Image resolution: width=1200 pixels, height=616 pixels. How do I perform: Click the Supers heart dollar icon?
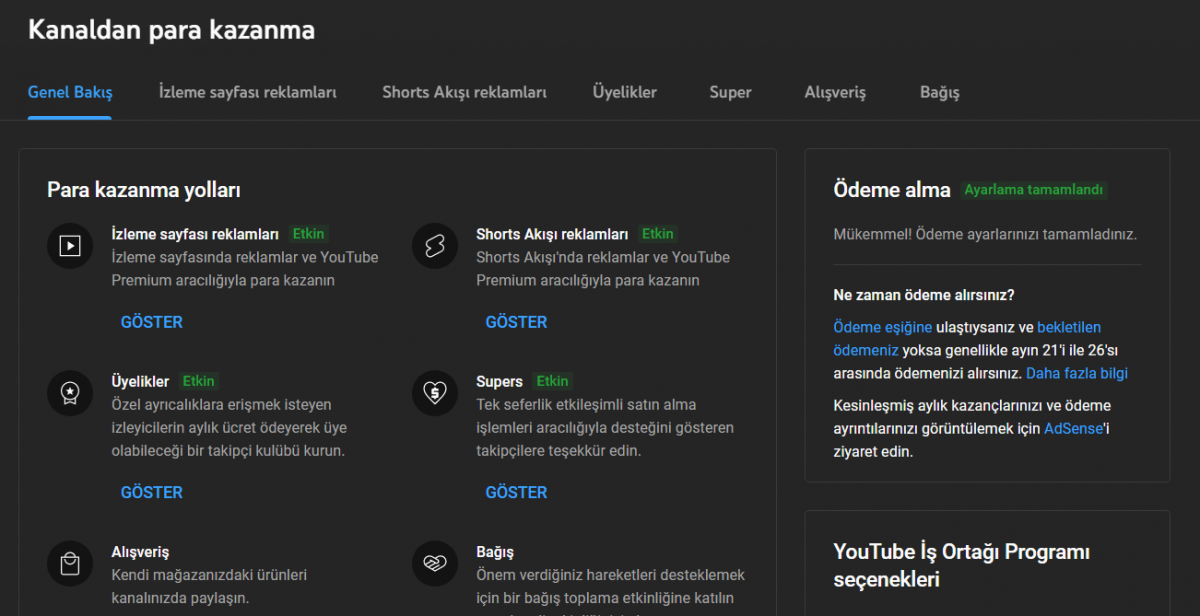point(435,393)
